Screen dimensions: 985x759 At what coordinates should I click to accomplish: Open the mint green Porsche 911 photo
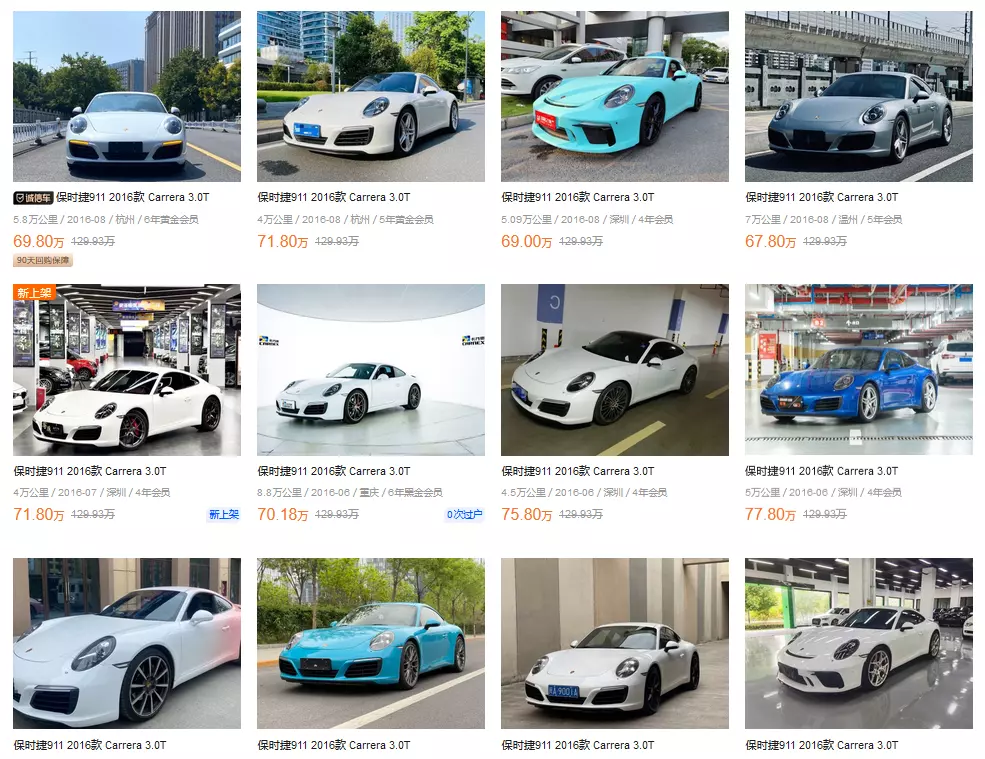(x=614, y=96)
